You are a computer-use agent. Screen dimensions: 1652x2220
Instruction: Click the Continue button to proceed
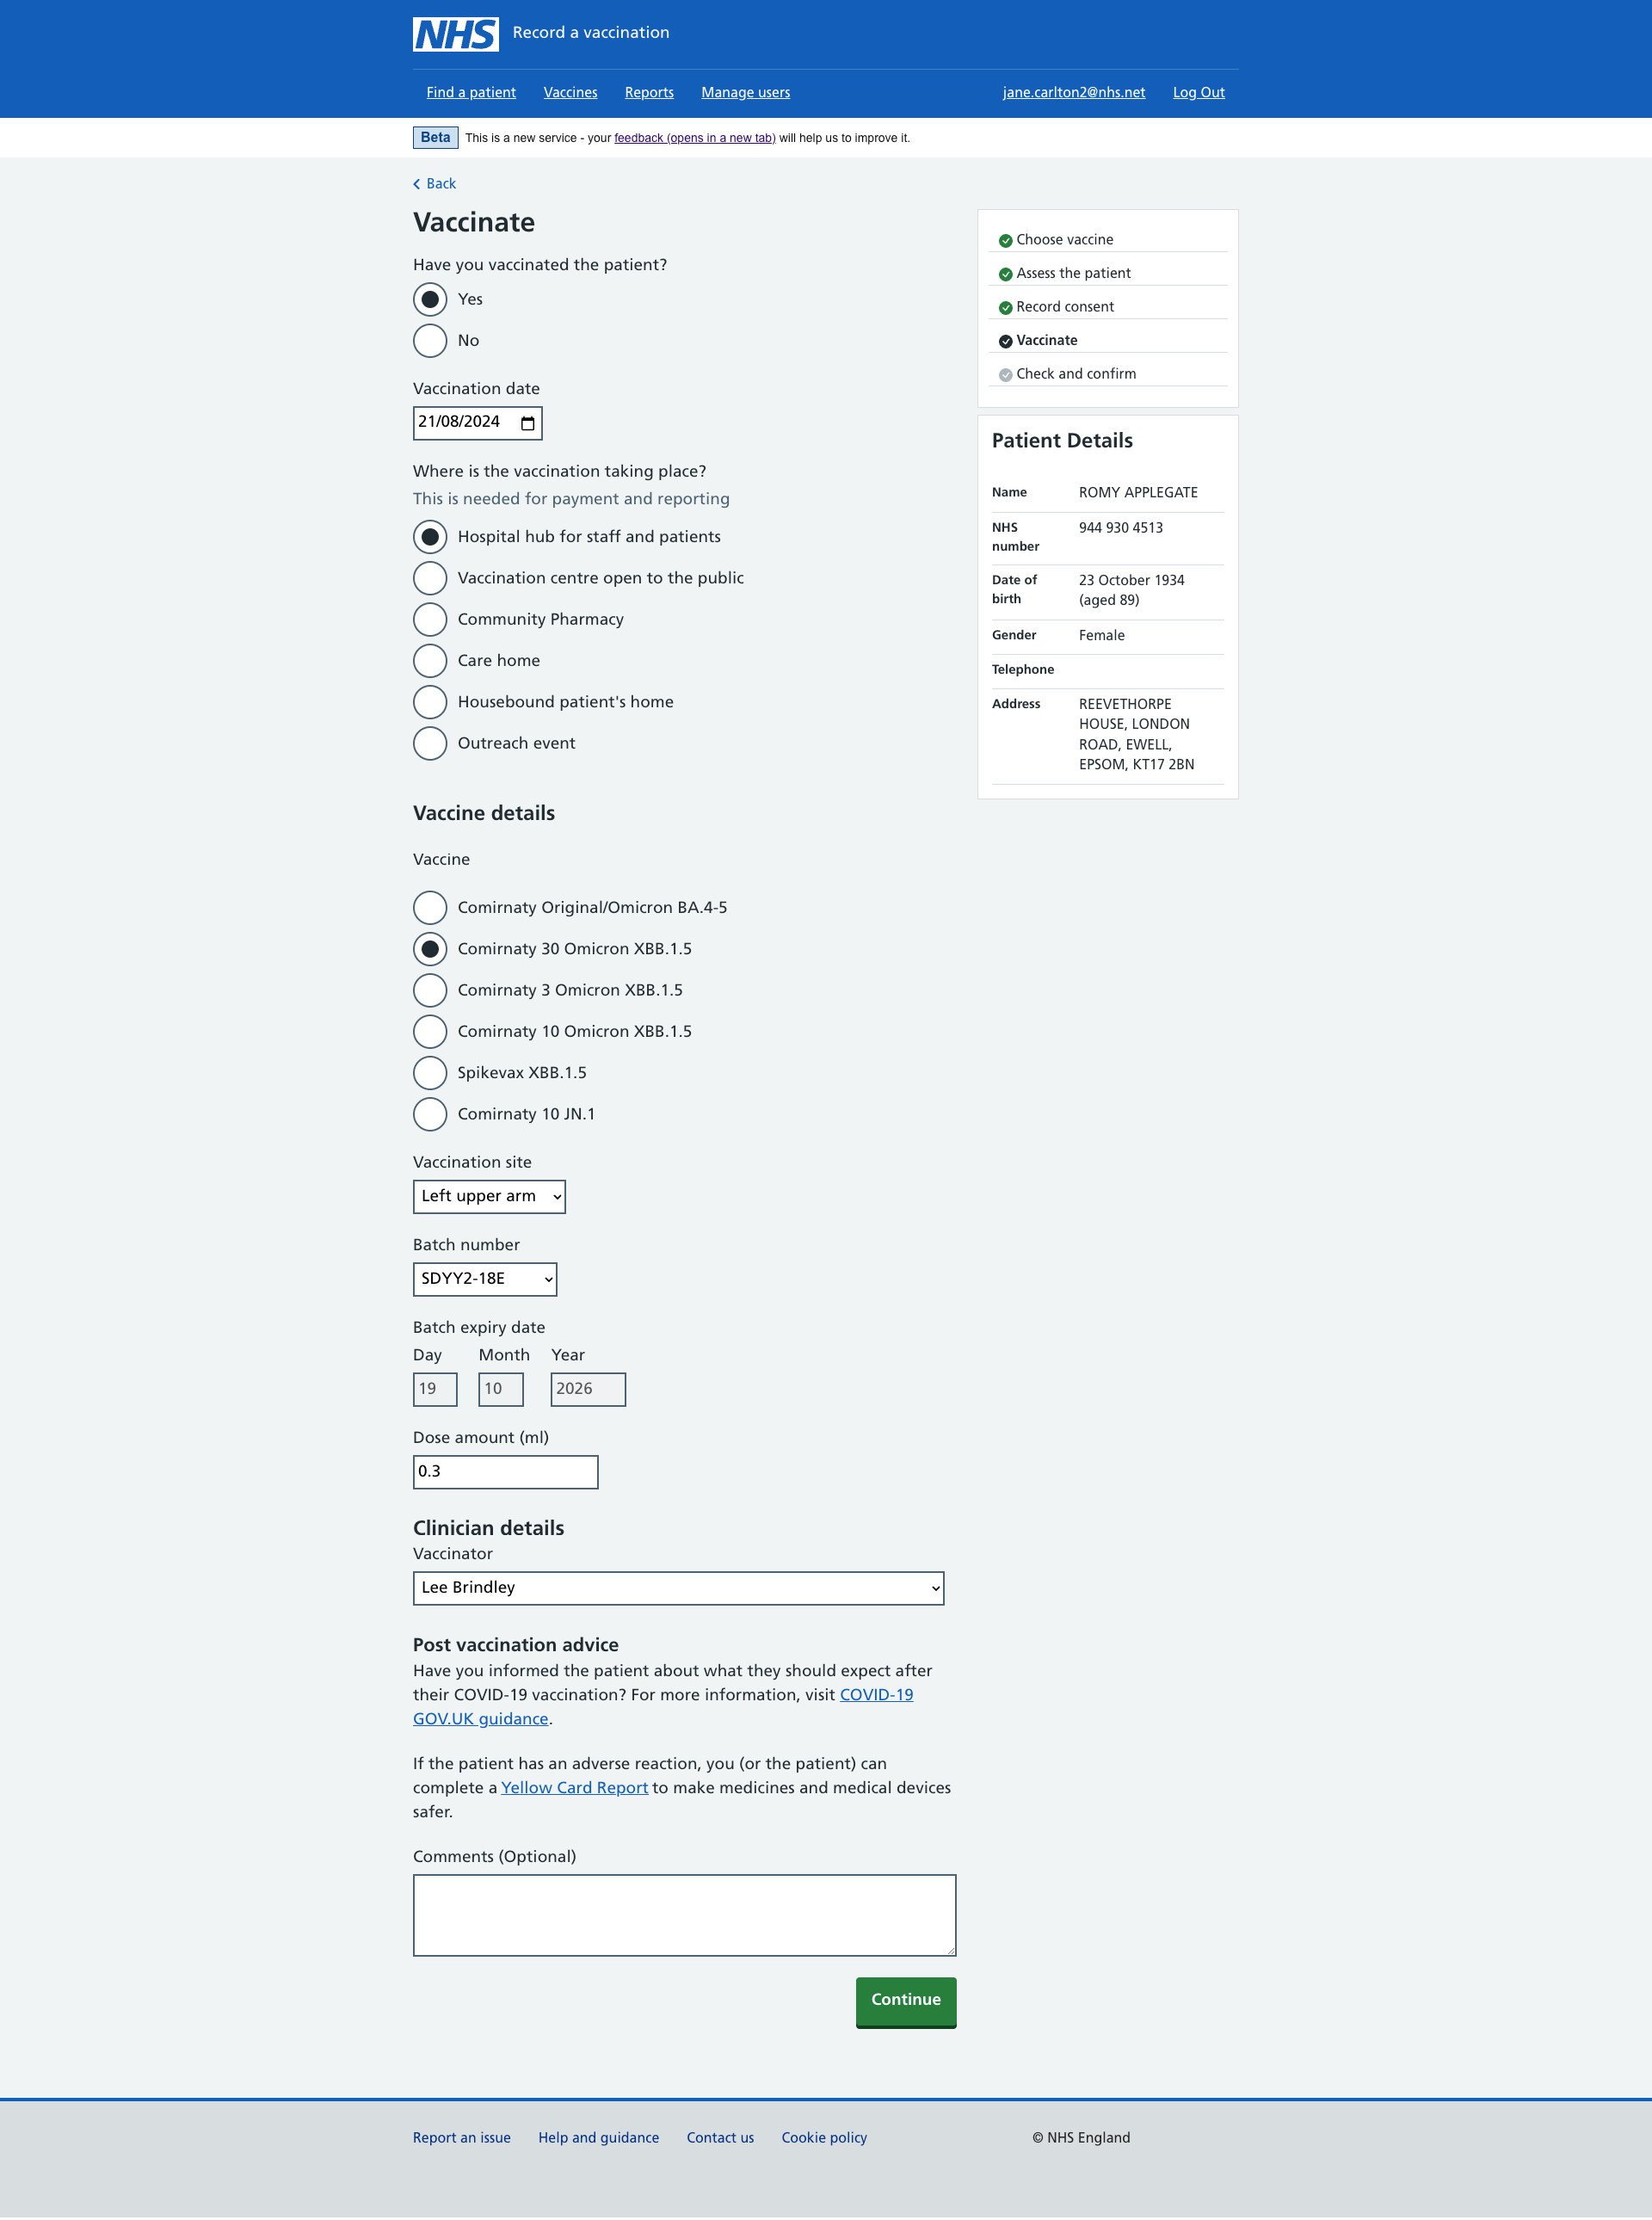[904, 2000]
